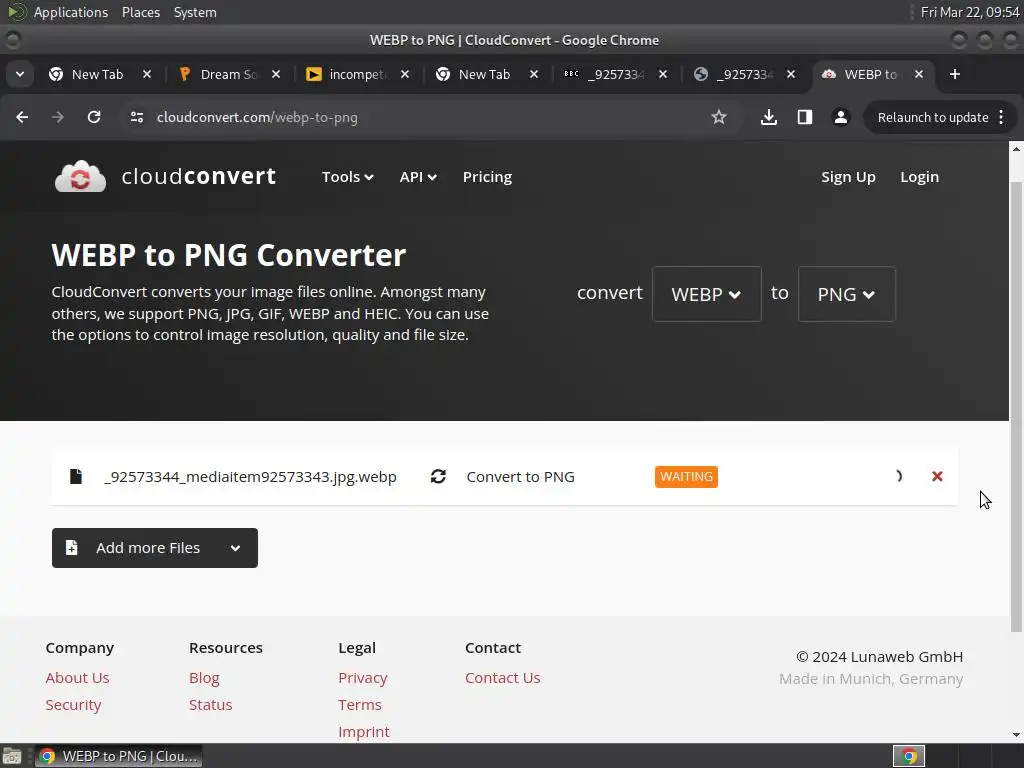1024x768 pixels.
Task: Click the Login link
Action: point(920,177)
